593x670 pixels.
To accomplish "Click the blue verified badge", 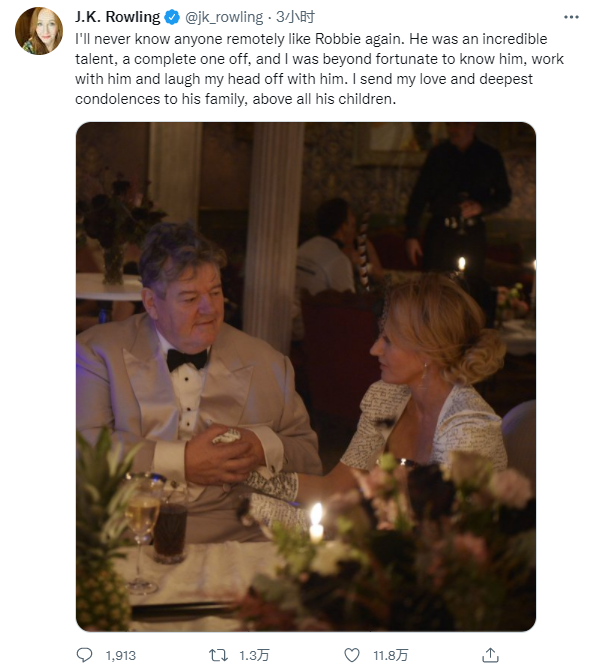I will pyautogui.click(x=172, y=17).
